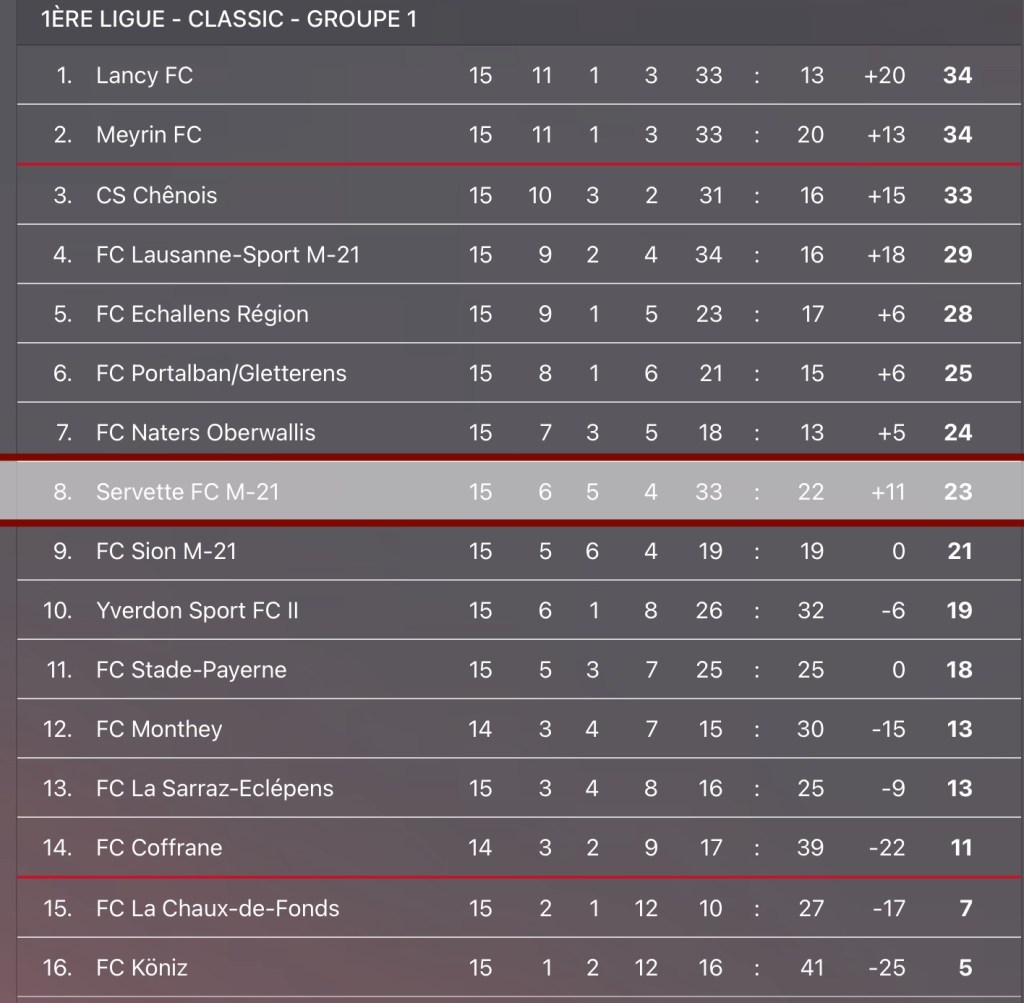Open FC Sion M-21 team entry
The image size is (1024, 1003).
(166, 551)
